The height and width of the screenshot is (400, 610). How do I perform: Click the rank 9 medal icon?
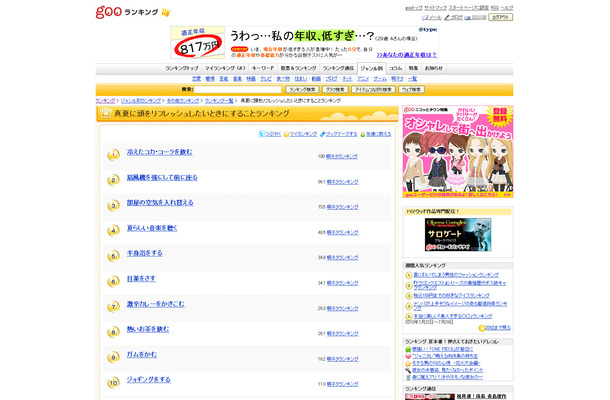point(113,357)
